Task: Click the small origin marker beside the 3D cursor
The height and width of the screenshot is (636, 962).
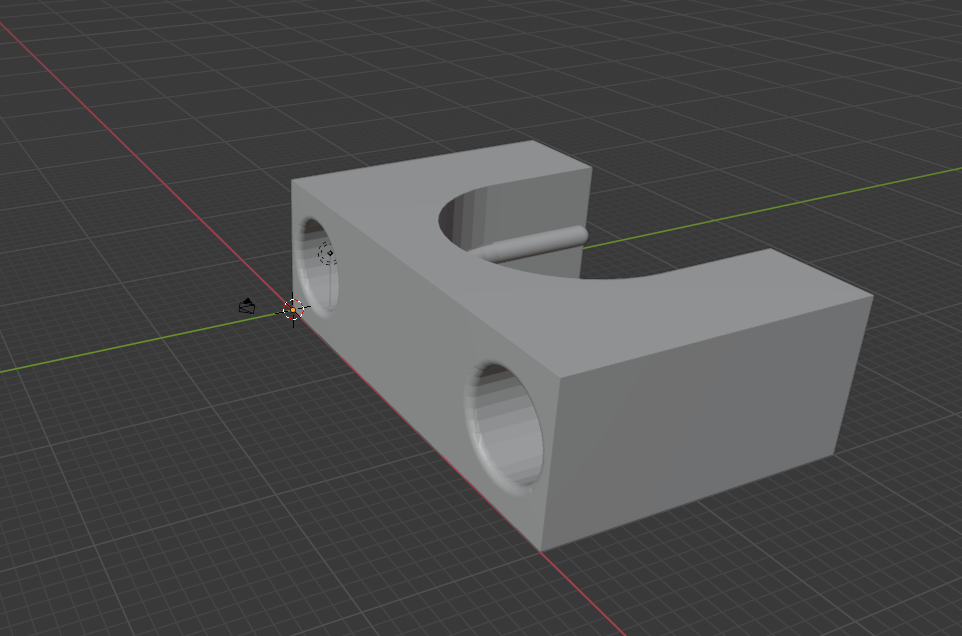Action: [246, 308]
